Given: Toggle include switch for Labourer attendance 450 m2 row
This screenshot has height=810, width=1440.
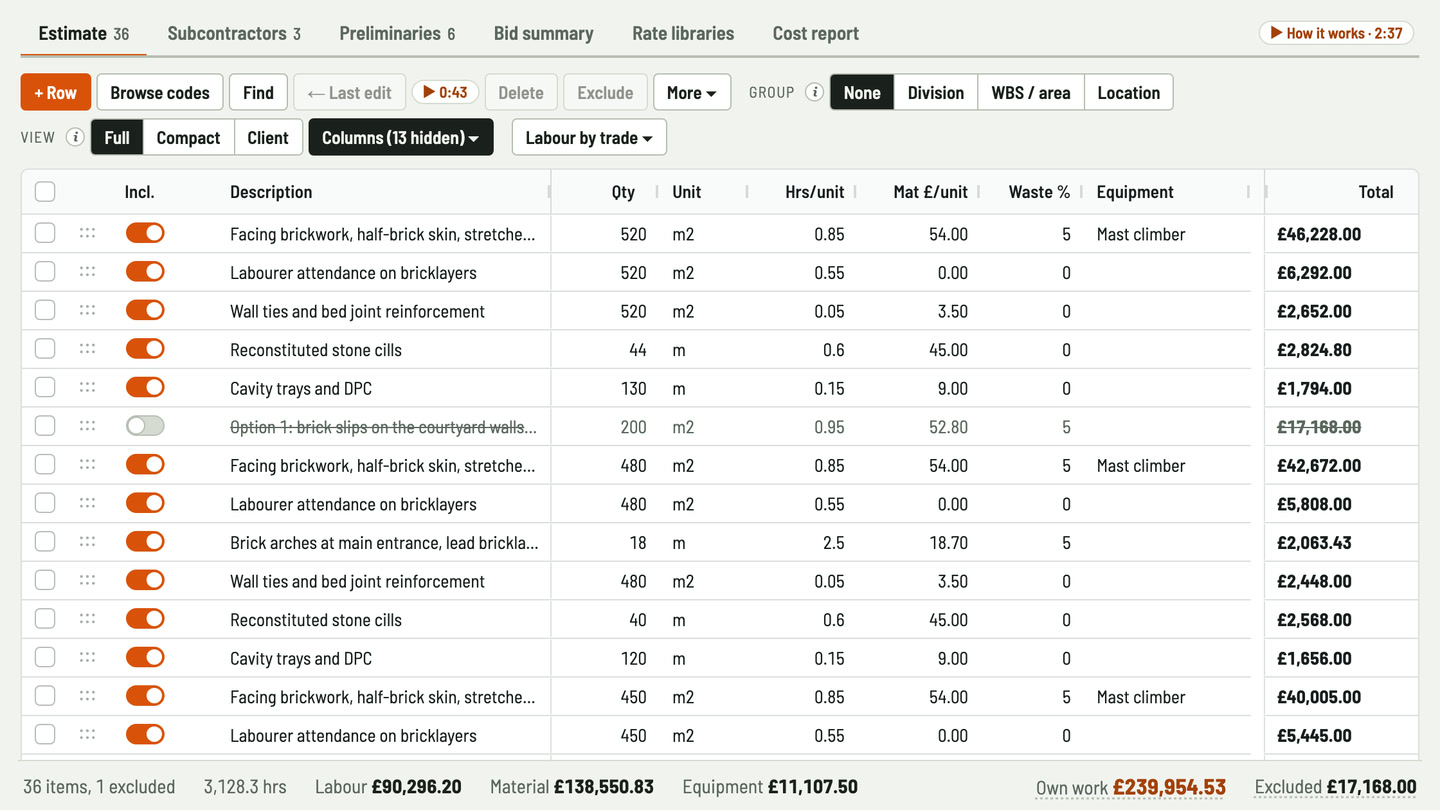Looking at the screenshot, I should point(145,734).
